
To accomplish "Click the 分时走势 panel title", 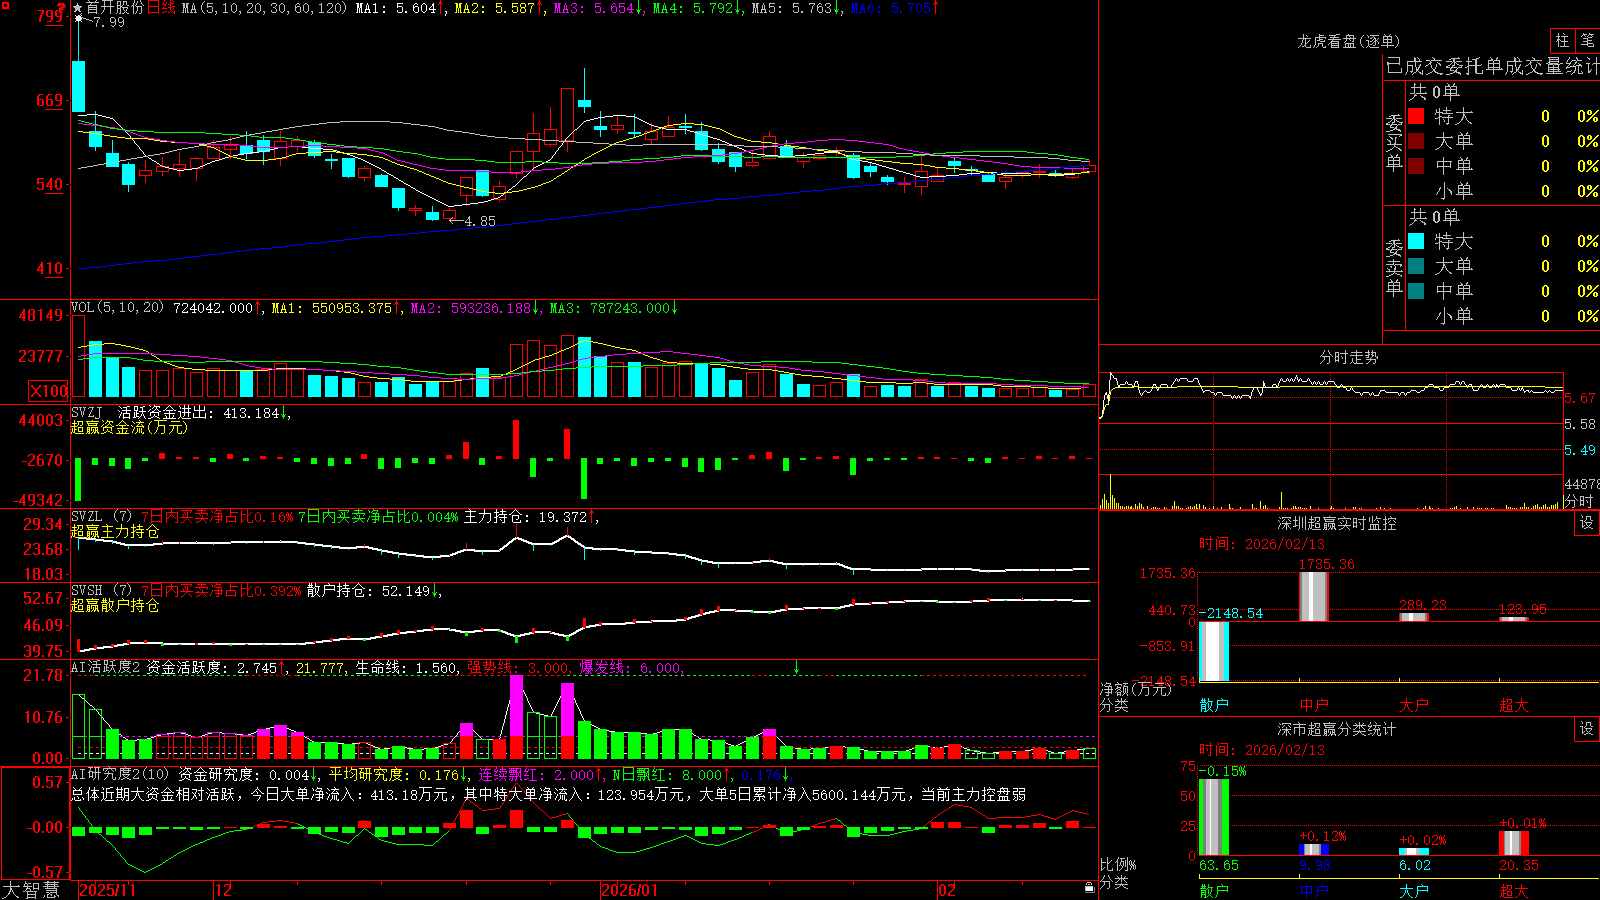I will pyautogui.click(x=1348, y=357).
